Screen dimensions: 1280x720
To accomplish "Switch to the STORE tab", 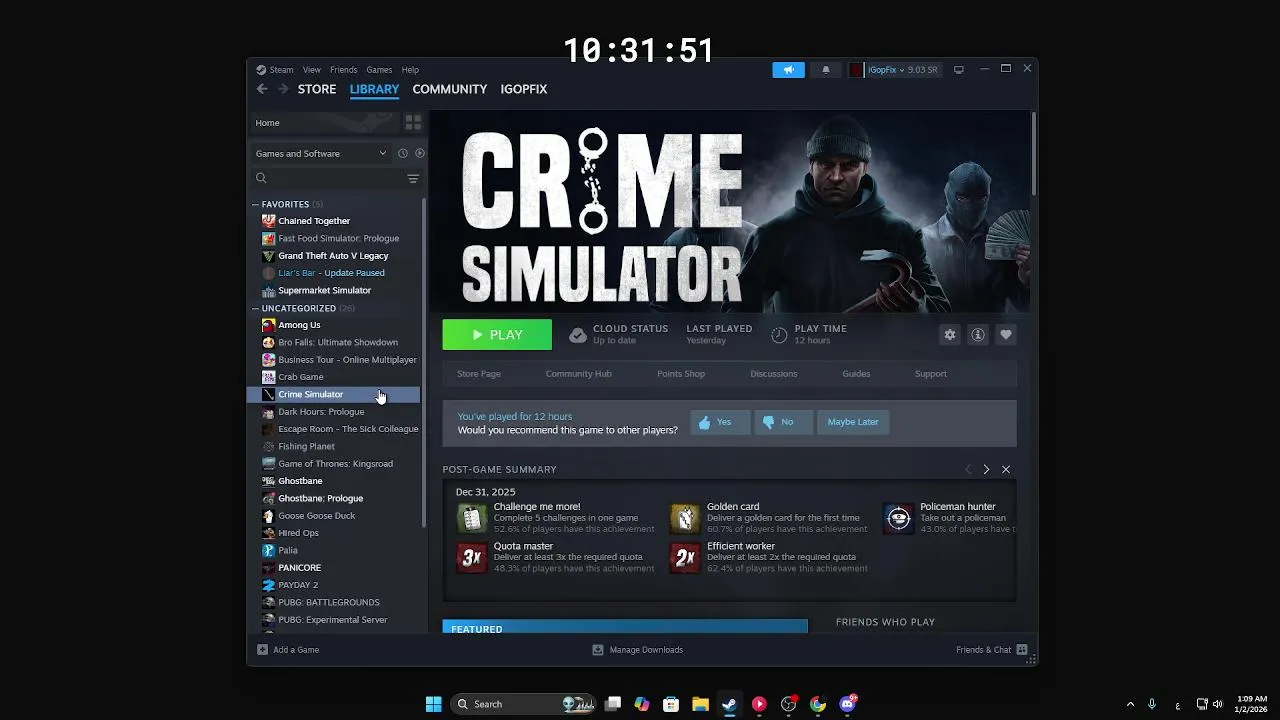I will pos(317,89).
